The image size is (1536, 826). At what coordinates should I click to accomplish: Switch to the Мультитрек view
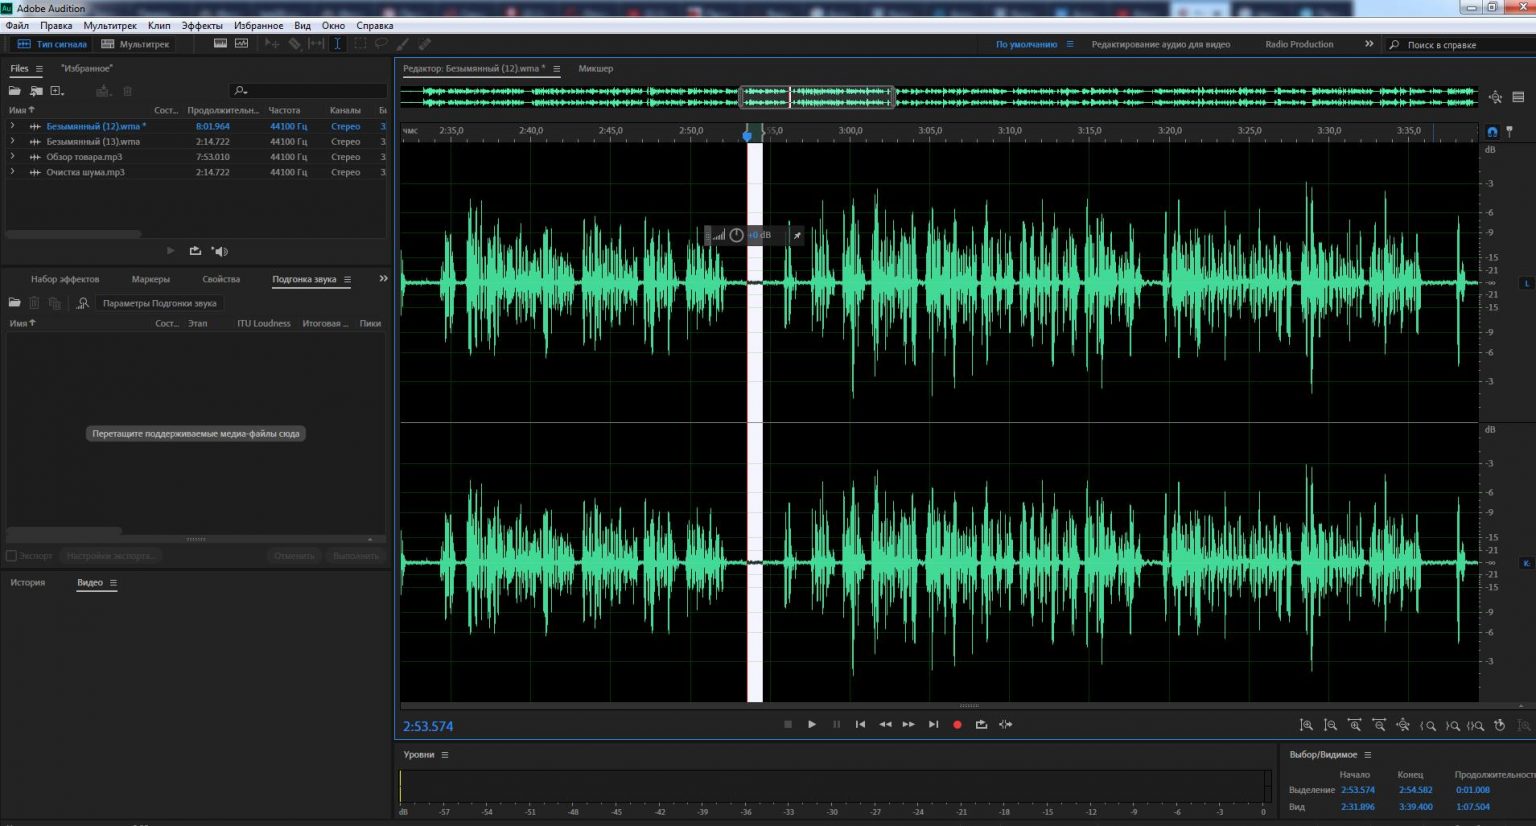pyautogui.click(x=135, y=44)
